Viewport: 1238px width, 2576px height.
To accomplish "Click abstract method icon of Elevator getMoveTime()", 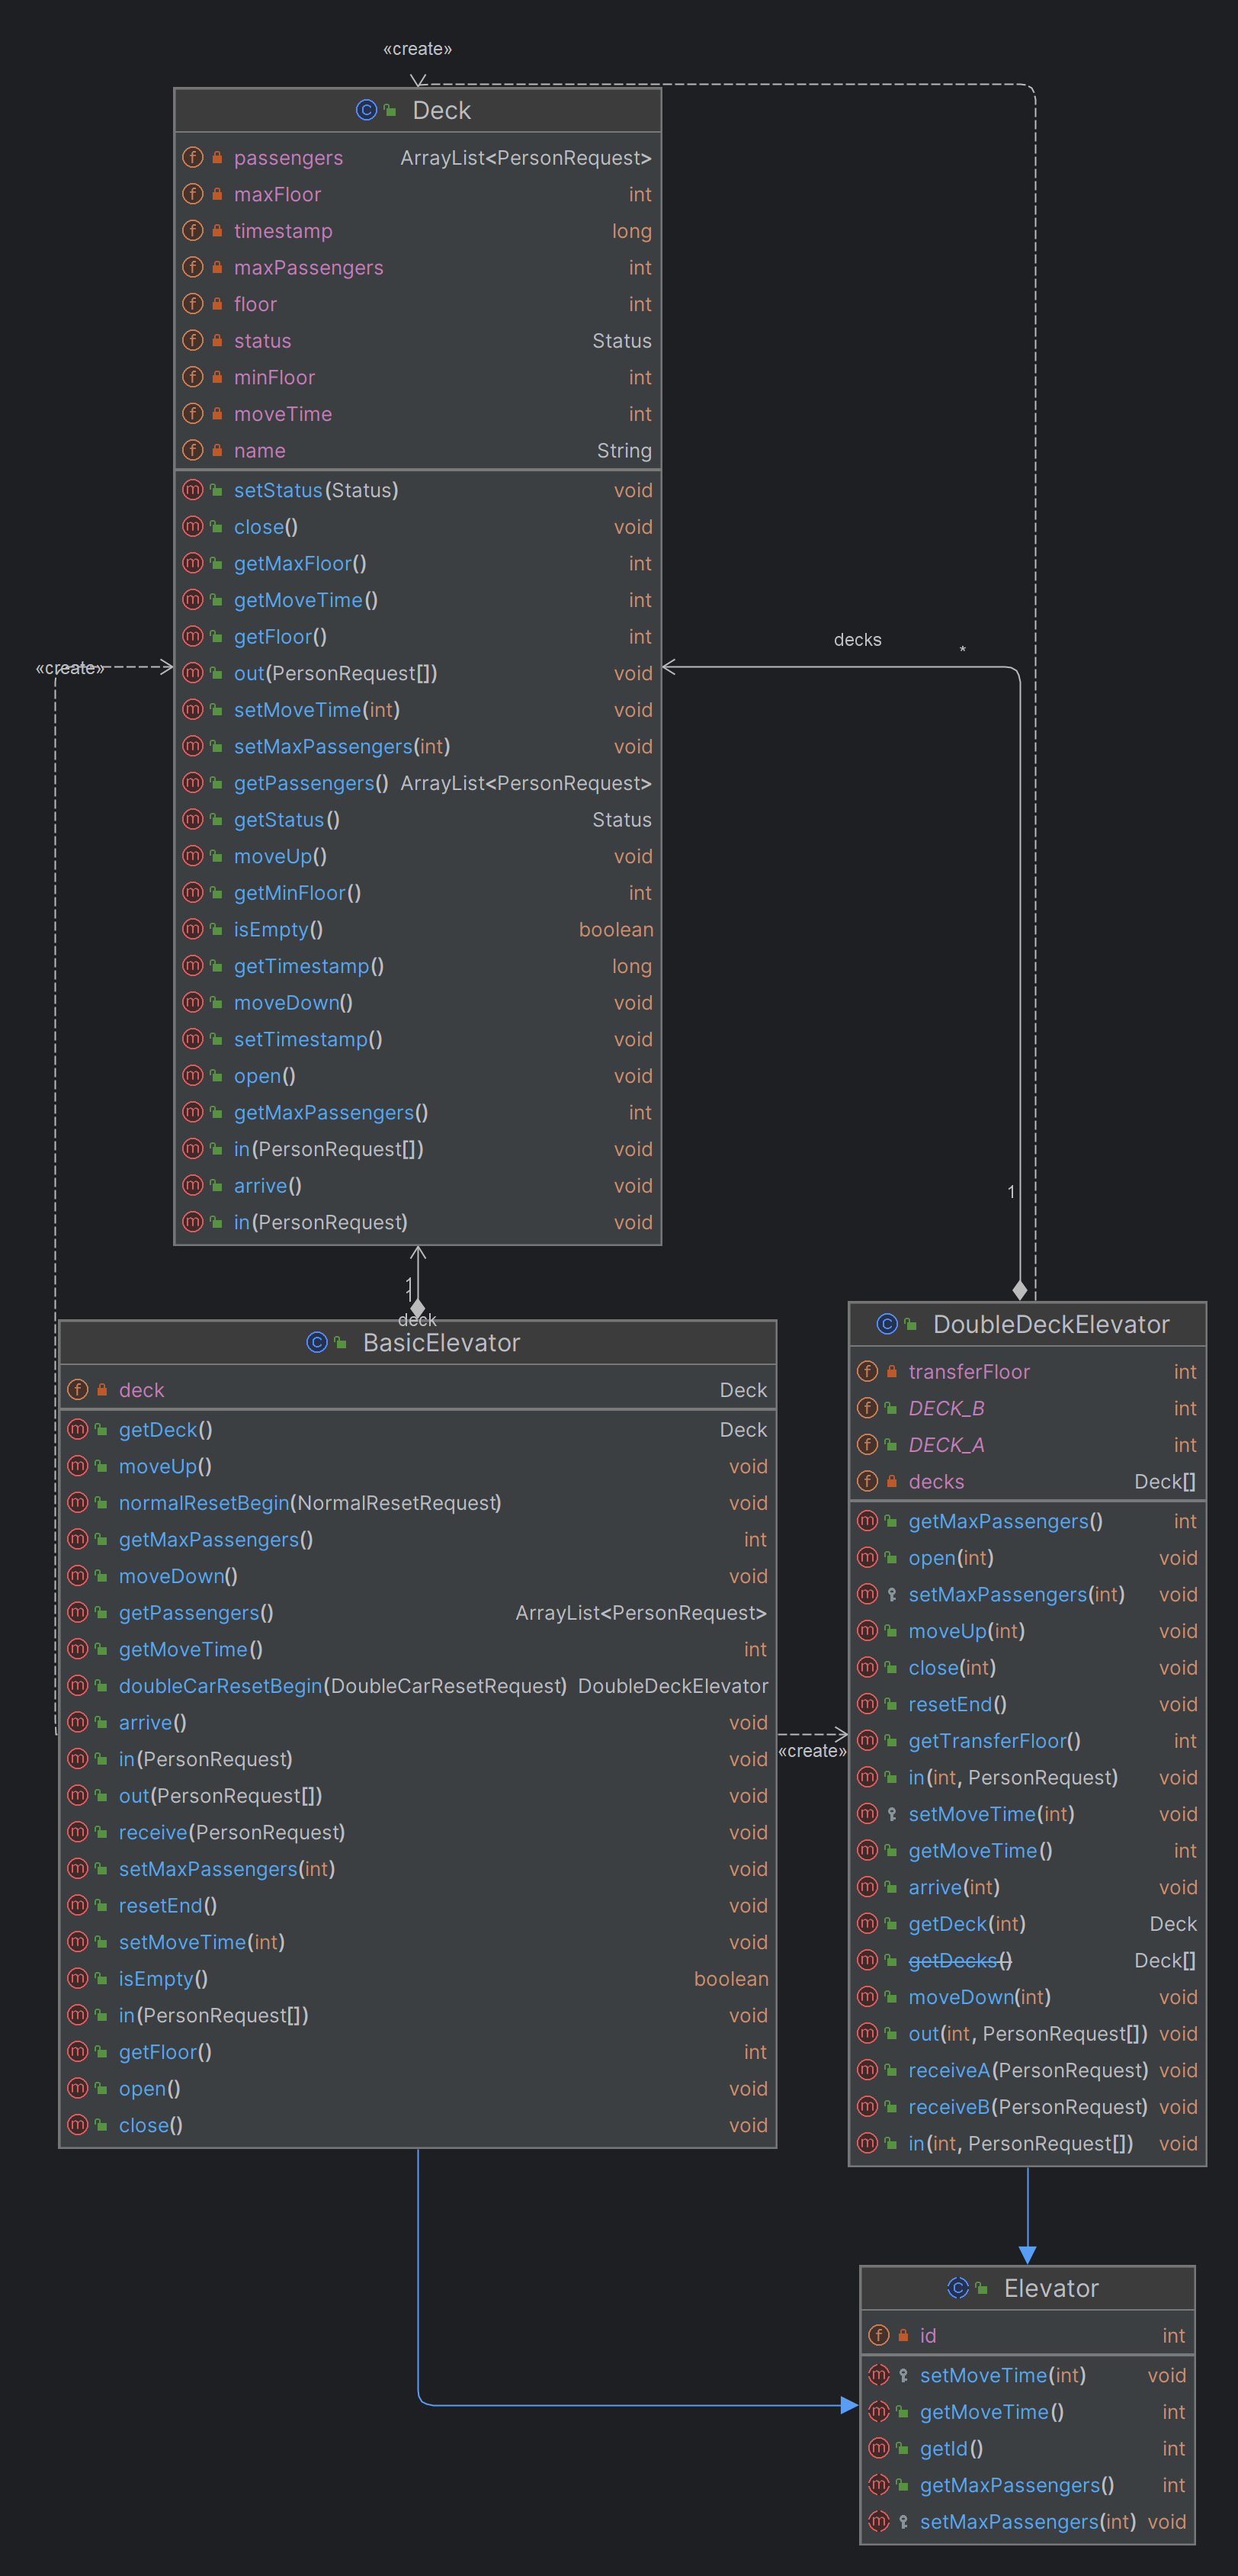I will 879,2411.
